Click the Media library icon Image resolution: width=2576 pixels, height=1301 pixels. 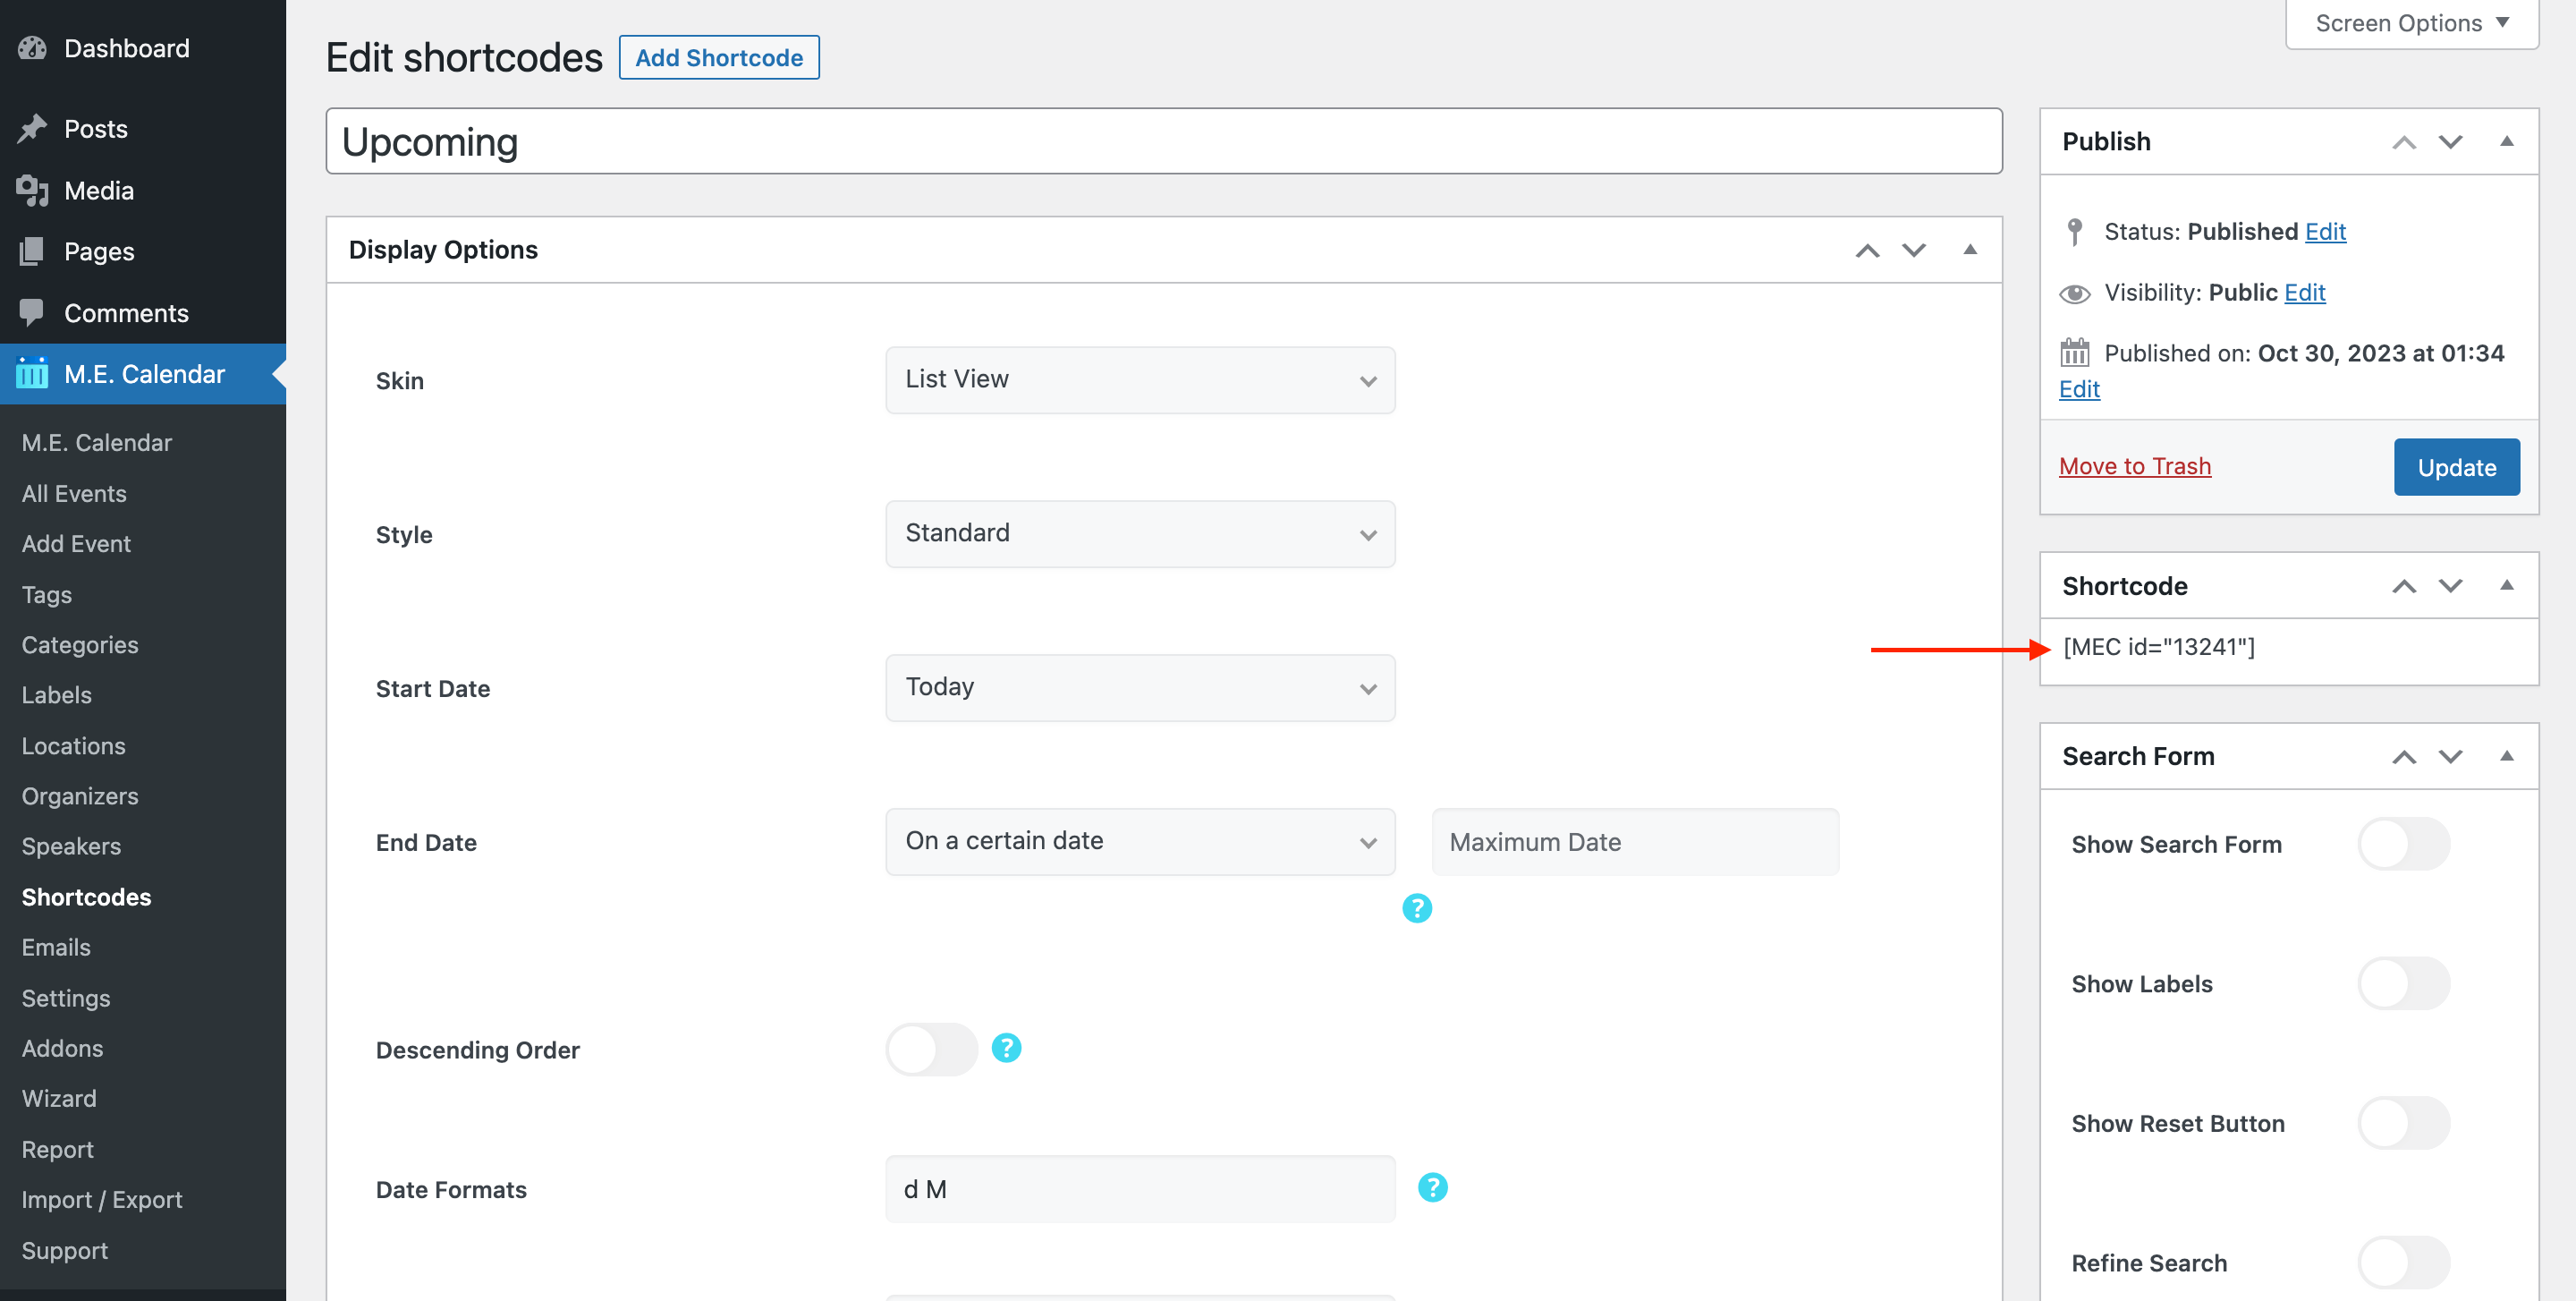(x=32, y=190)
